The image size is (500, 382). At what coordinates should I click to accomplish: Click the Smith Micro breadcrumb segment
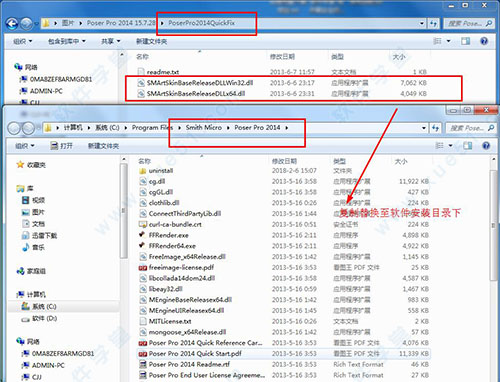[x=204, y=128]
